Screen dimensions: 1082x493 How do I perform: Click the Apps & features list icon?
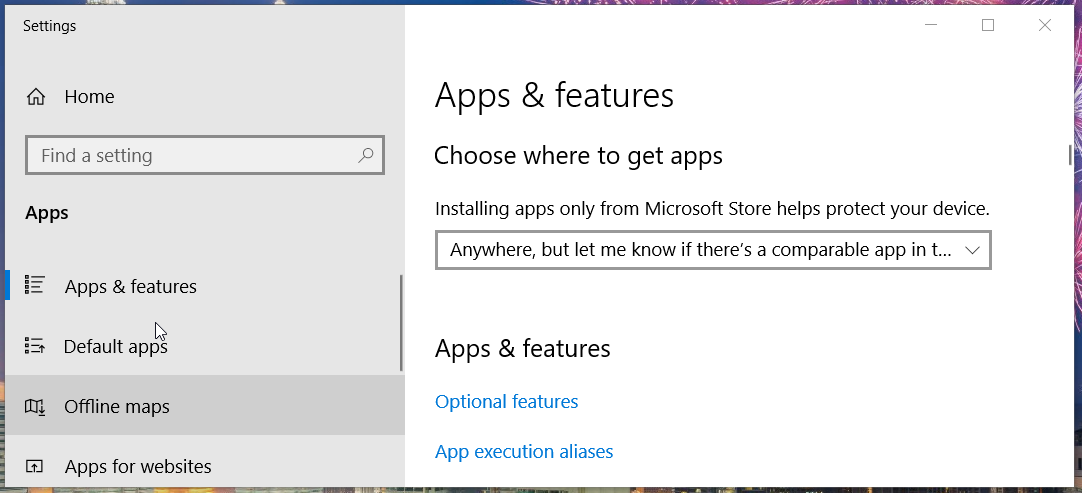[35, 284]
